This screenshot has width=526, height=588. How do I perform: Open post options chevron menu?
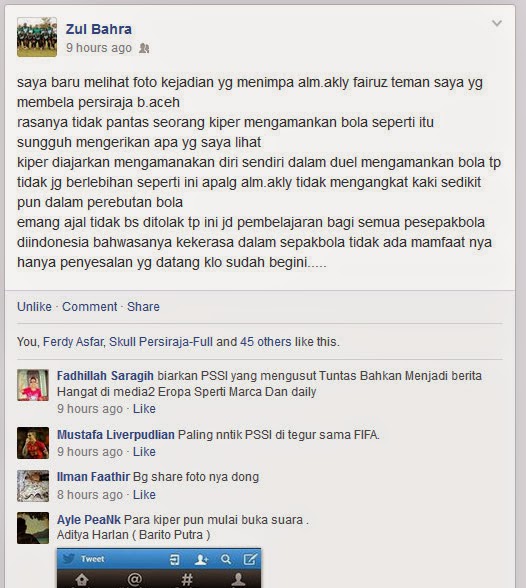[497, 23]
